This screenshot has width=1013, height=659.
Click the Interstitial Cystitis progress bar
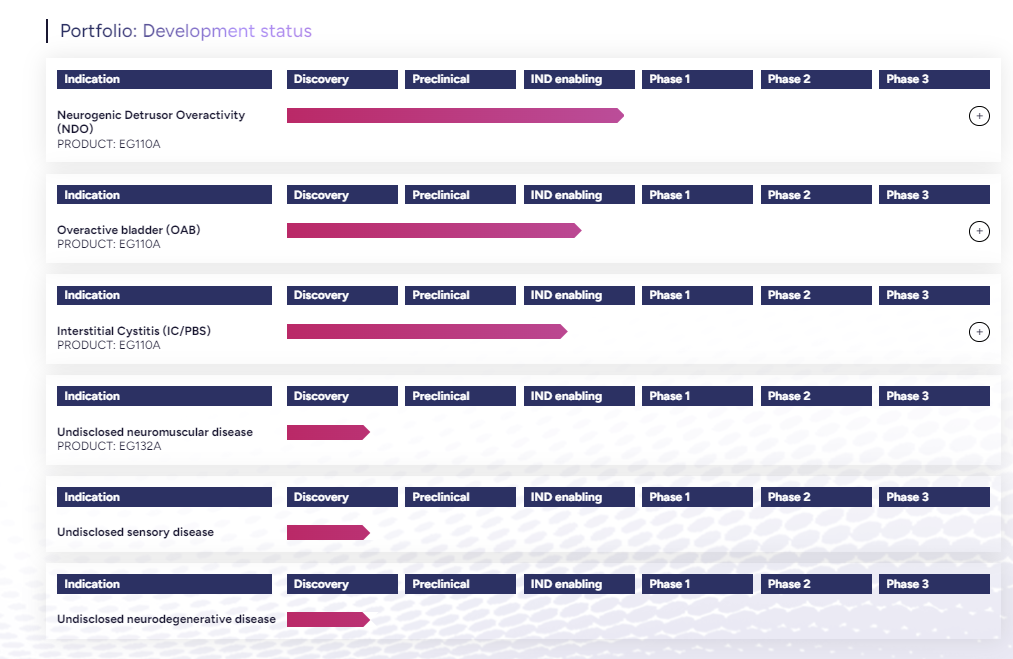(426, 332)
